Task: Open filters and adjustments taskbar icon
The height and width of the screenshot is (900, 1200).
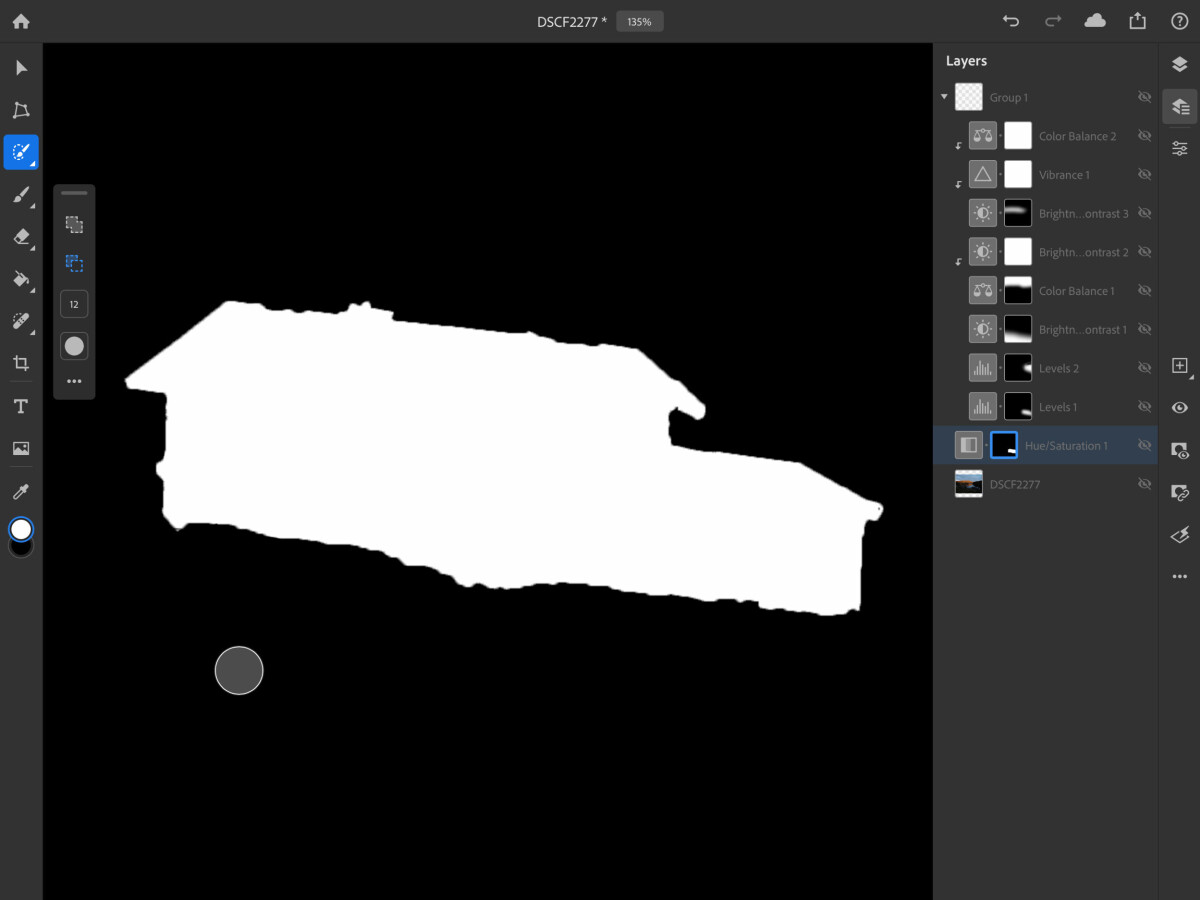Action: (x=1180, y=535)
